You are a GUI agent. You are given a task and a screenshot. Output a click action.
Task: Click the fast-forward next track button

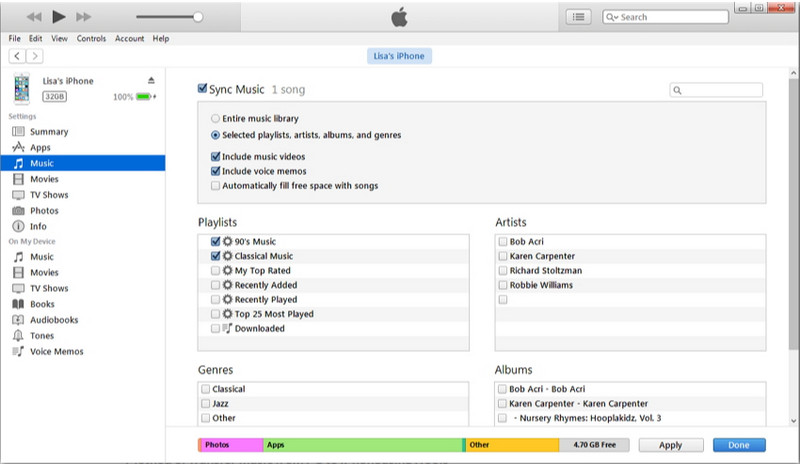pyautogui.click(x=83, y=17)
